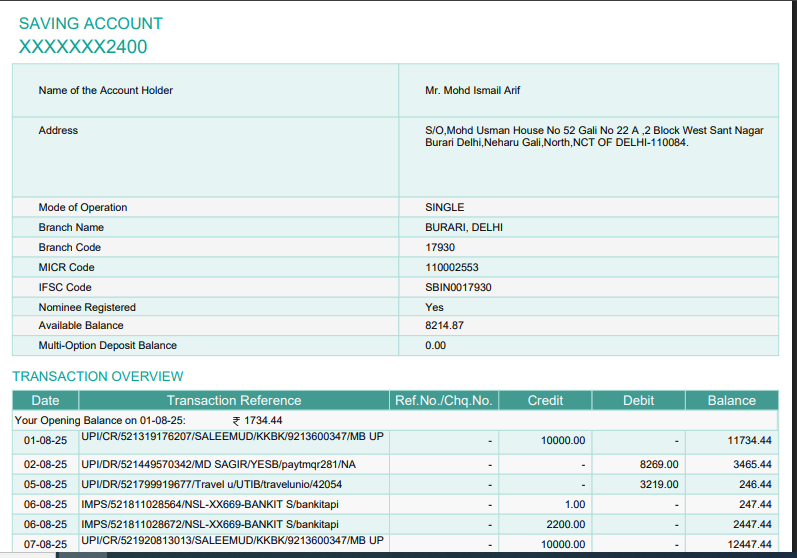Click account holder name Mr. Mohd Ismail Arif

click(472, 91)
